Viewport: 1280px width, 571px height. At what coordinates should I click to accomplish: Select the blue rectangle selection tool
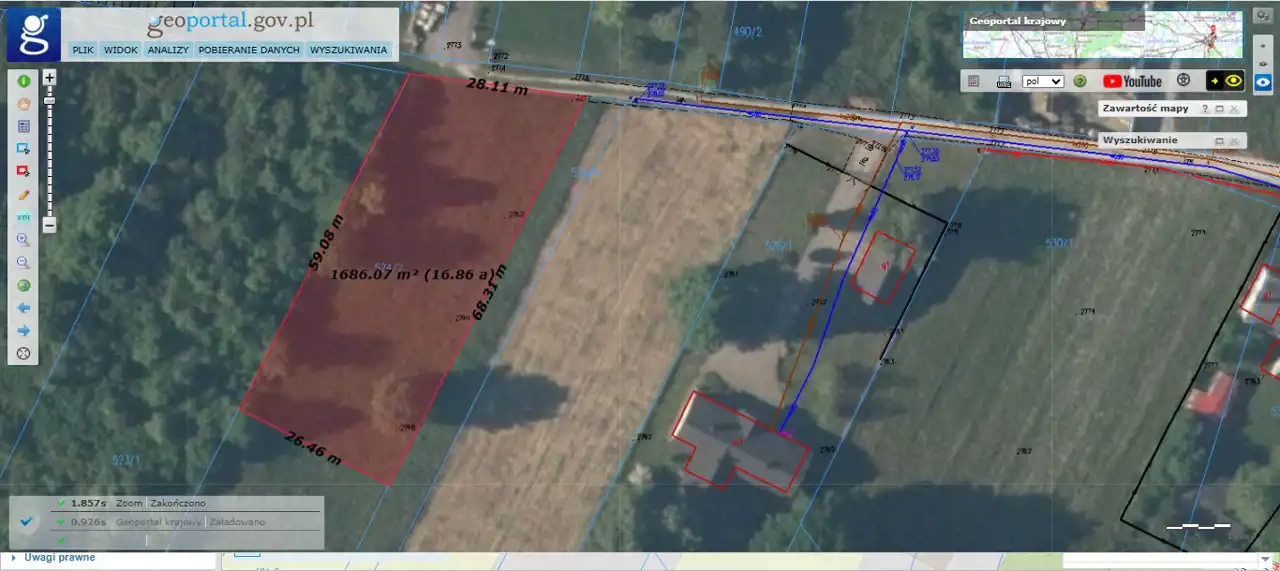(x=23, y=148)
